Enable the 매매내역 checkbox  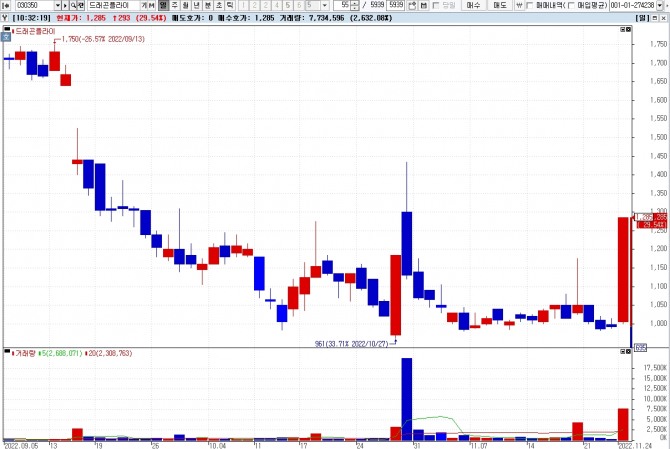point(529,5)
